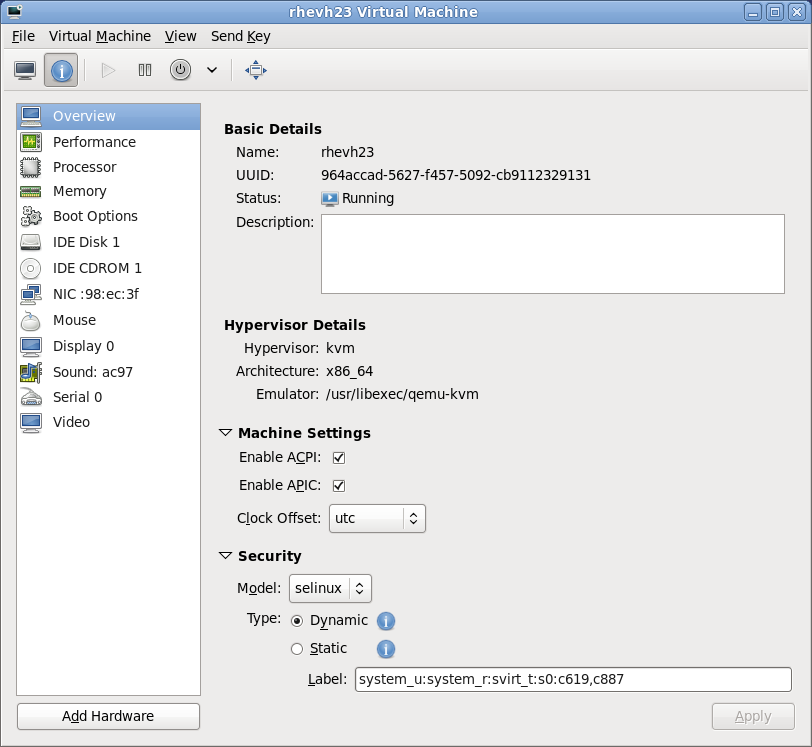
Task: Open the Virtual Machine menu
Action: pyautogui.click(x=100, y=36)
